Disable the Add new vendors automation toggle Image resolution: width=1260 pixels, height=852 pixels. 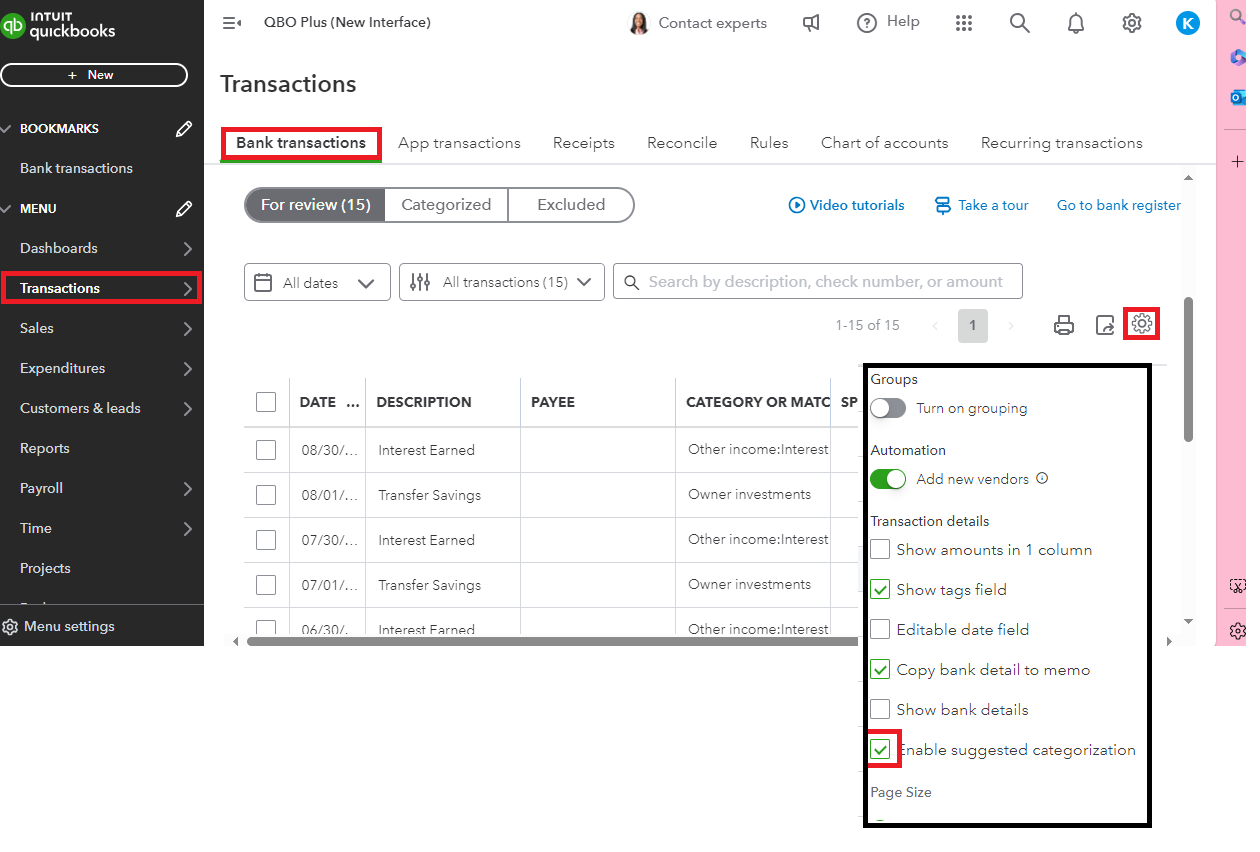pos(888,479)
